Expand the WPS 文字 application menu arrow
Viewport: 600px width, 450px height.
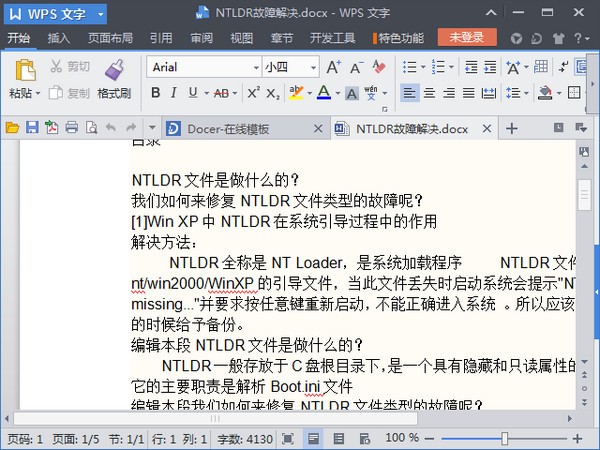pyautogui.click(x=100, y=14)
